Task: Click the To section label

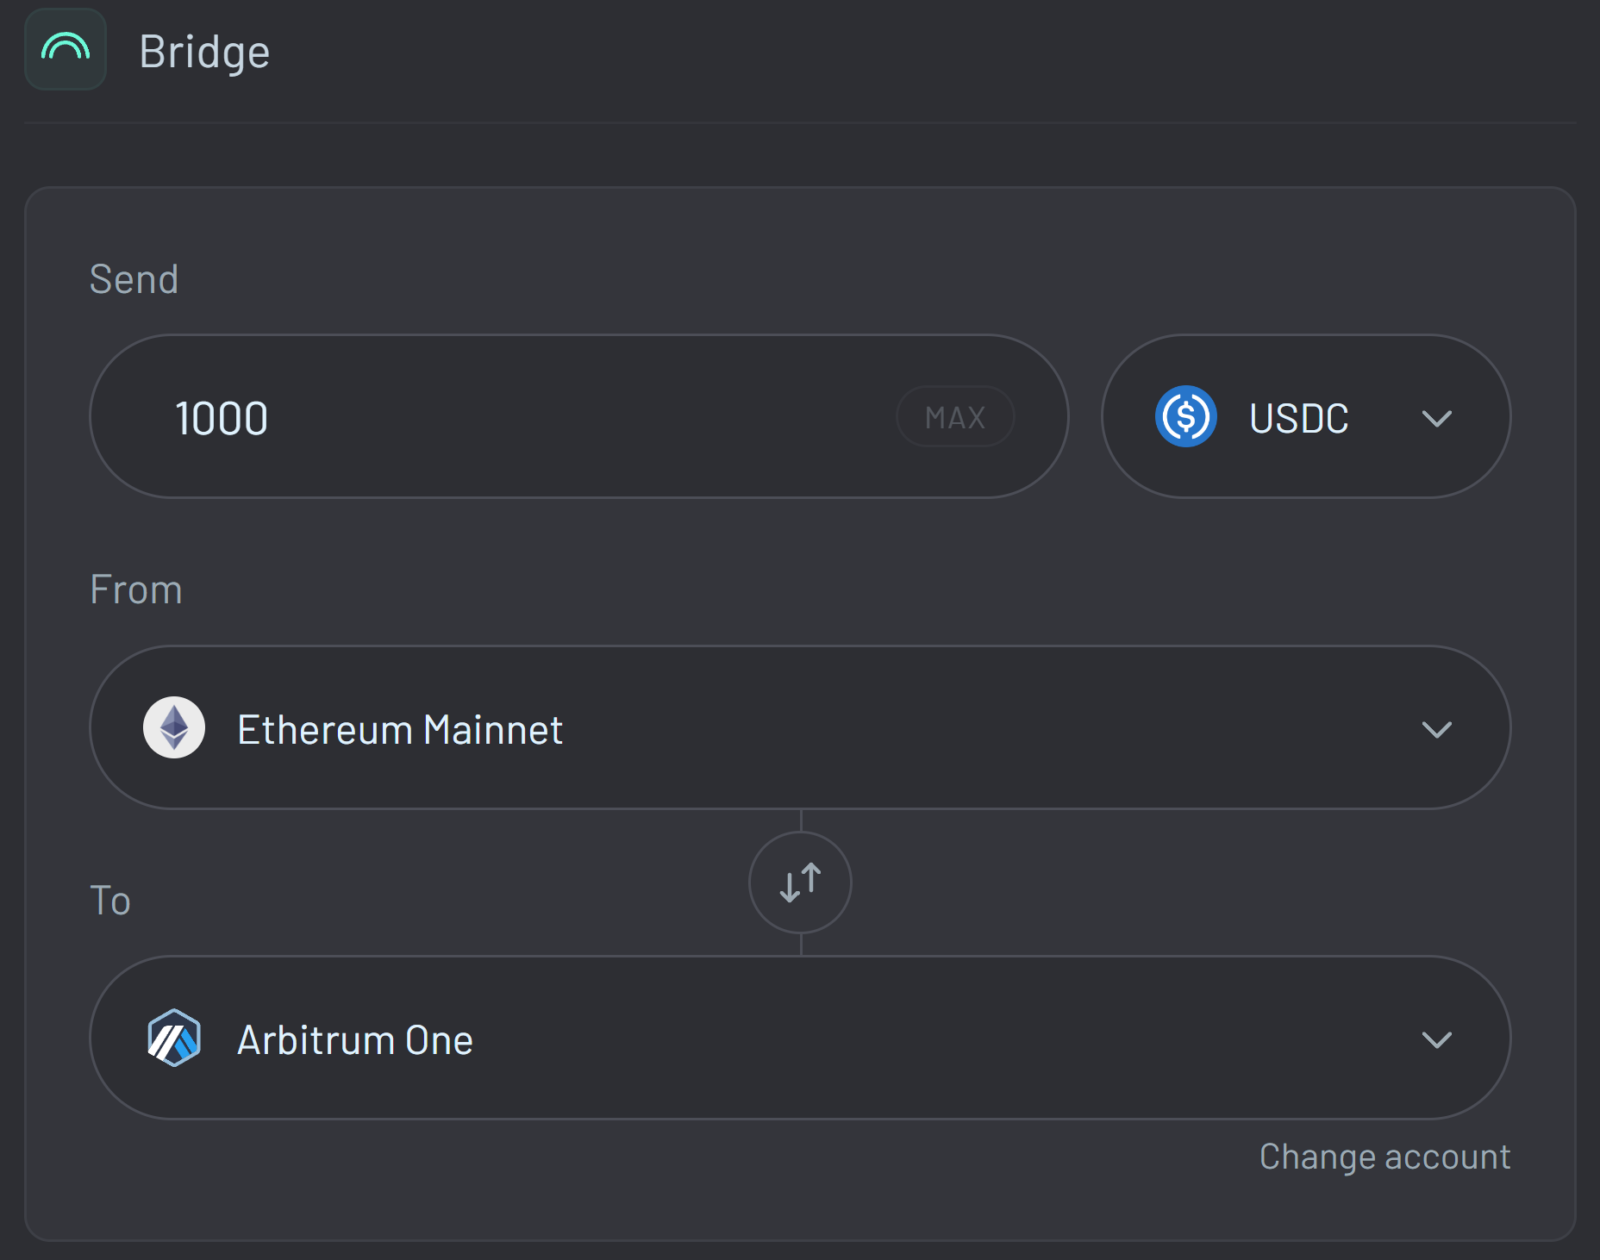Action: (110, 901)
